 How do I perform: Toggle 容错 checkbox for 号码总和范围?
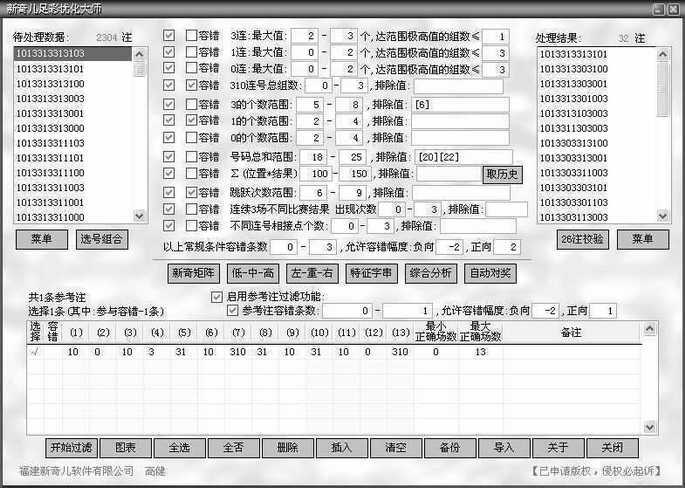(192, 157)
